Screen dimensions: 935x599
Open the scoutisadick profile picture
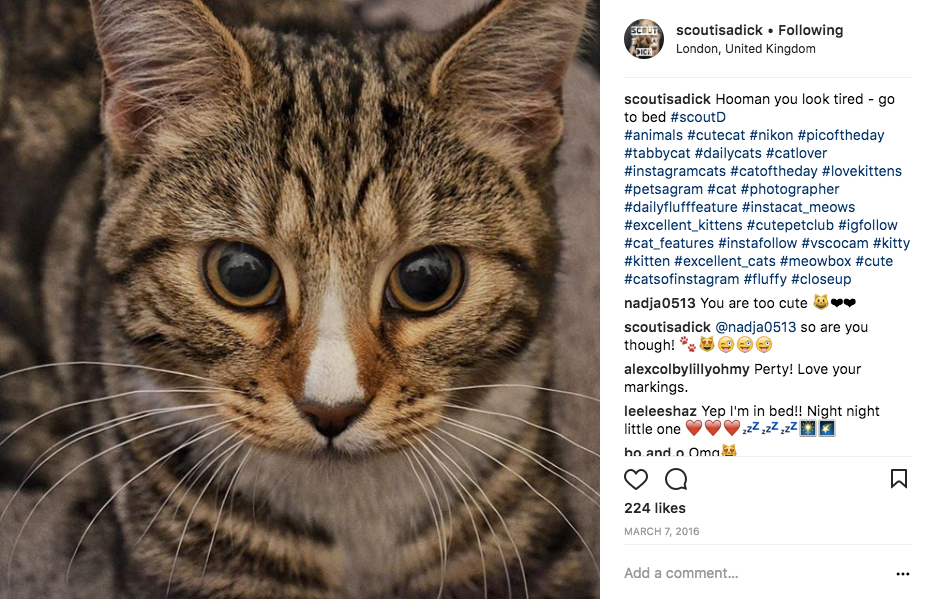point(644,39)
